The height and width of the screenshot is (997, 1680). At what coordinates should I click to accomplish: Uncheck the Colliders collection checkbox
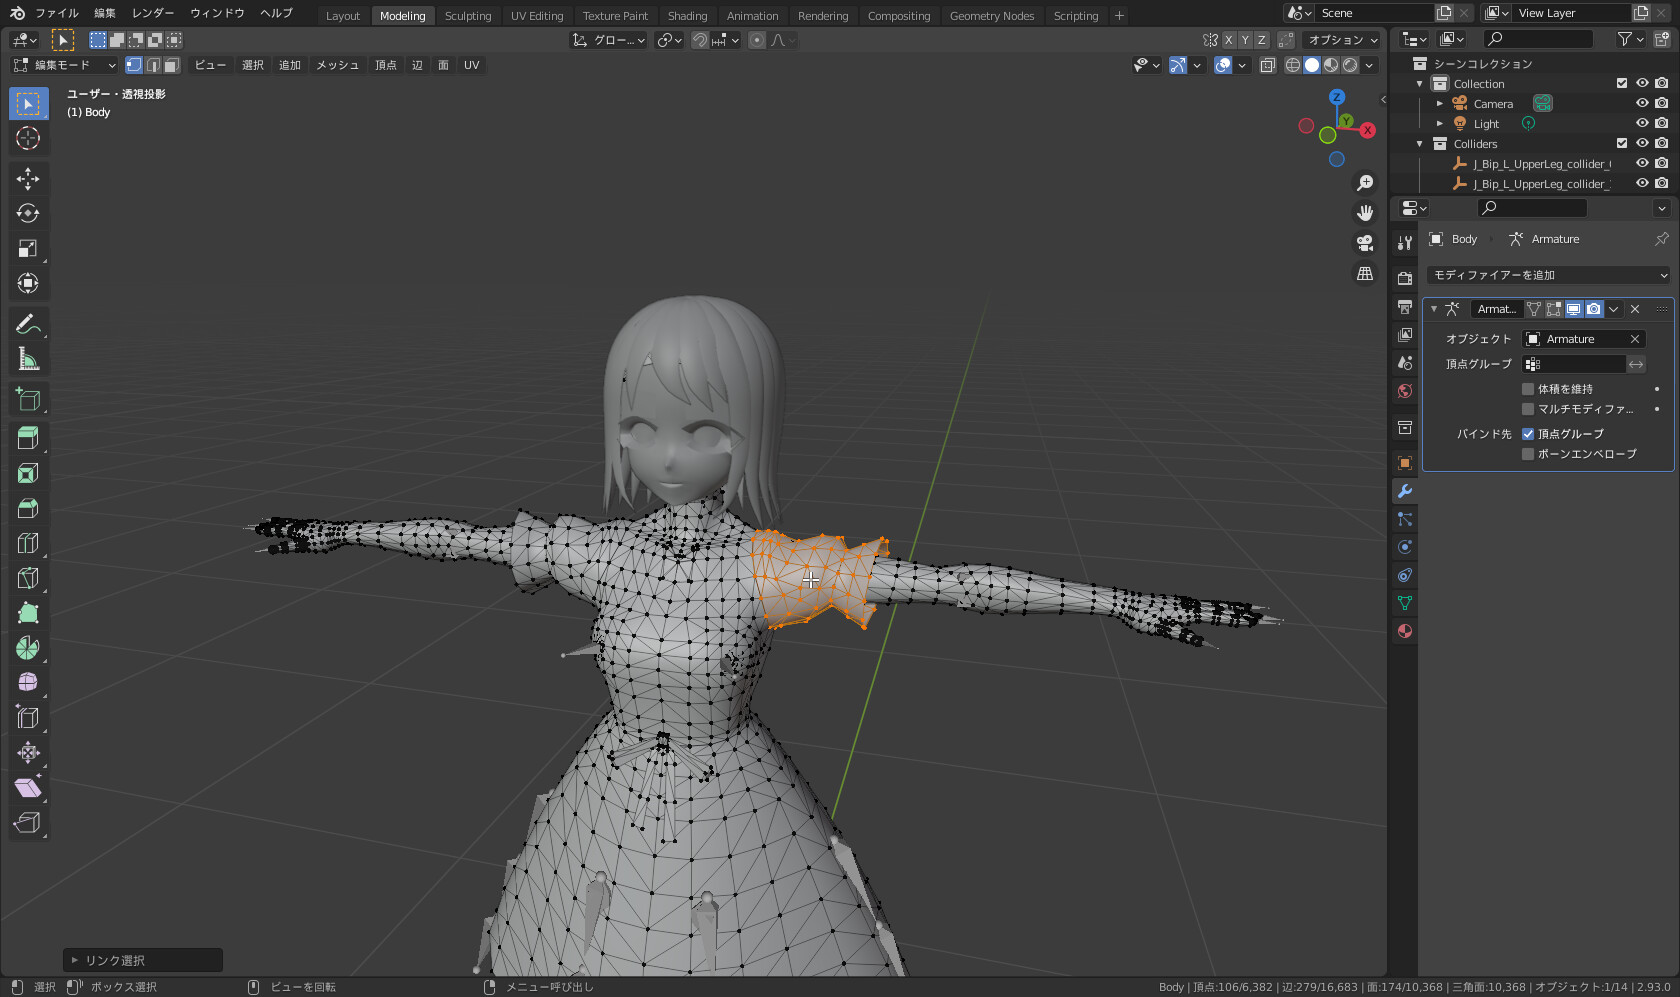[x=1622, y=143]
